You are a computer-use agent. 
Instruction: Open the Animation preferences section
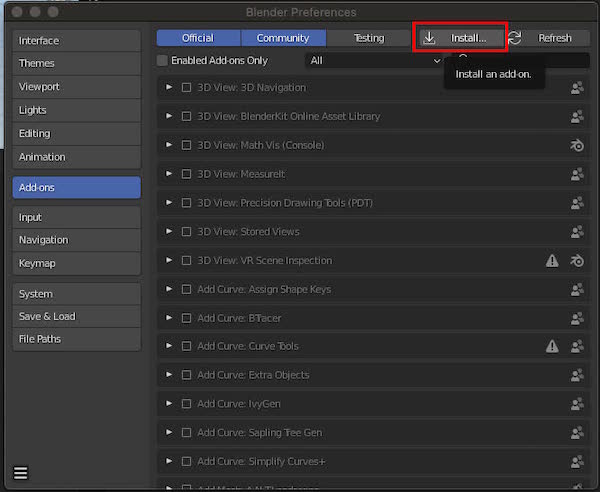(x=77, y=157)
